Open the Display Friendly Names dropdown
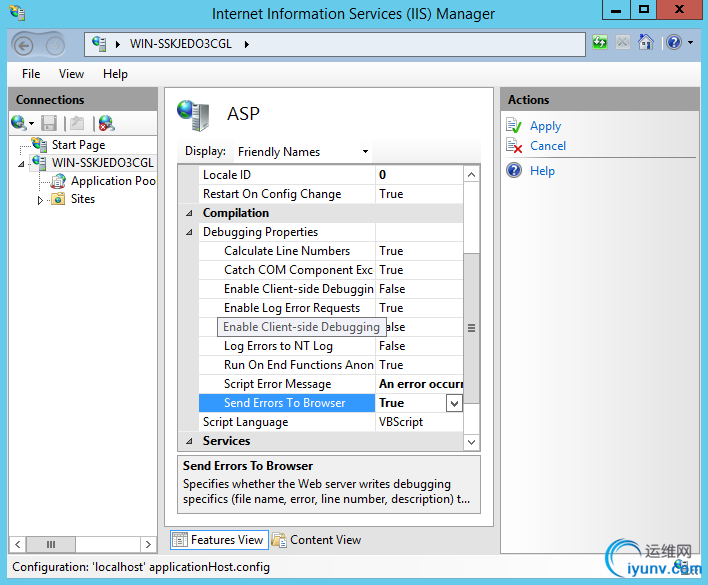The width and height of the screenshot is (708, 585). click(303, 152)
